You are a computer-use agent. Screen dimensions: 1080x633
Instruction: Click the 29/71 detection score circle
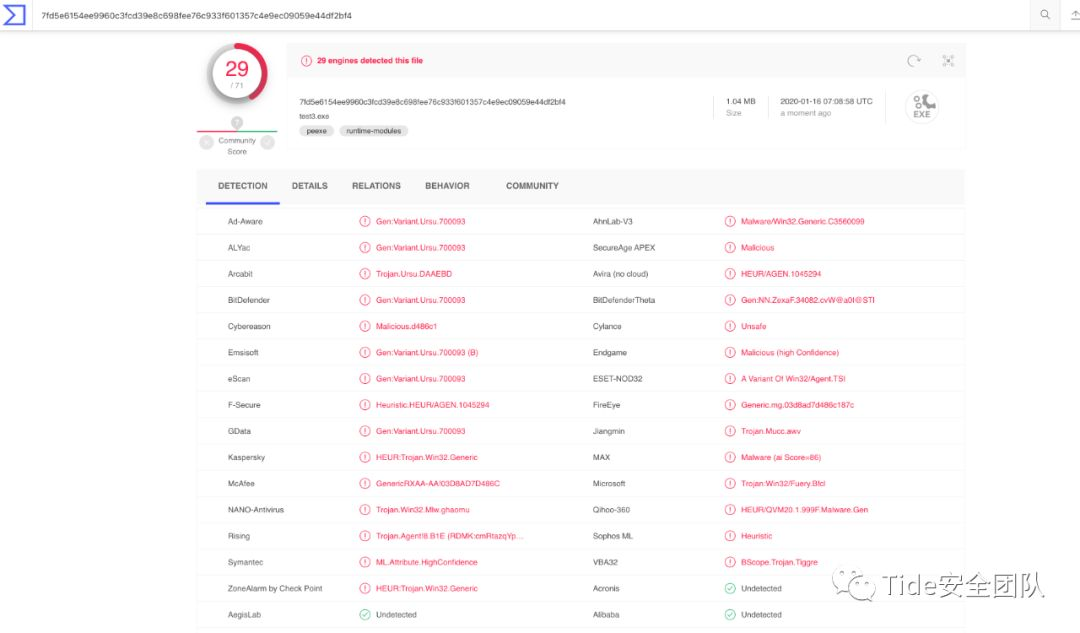[x=237, y=72]
